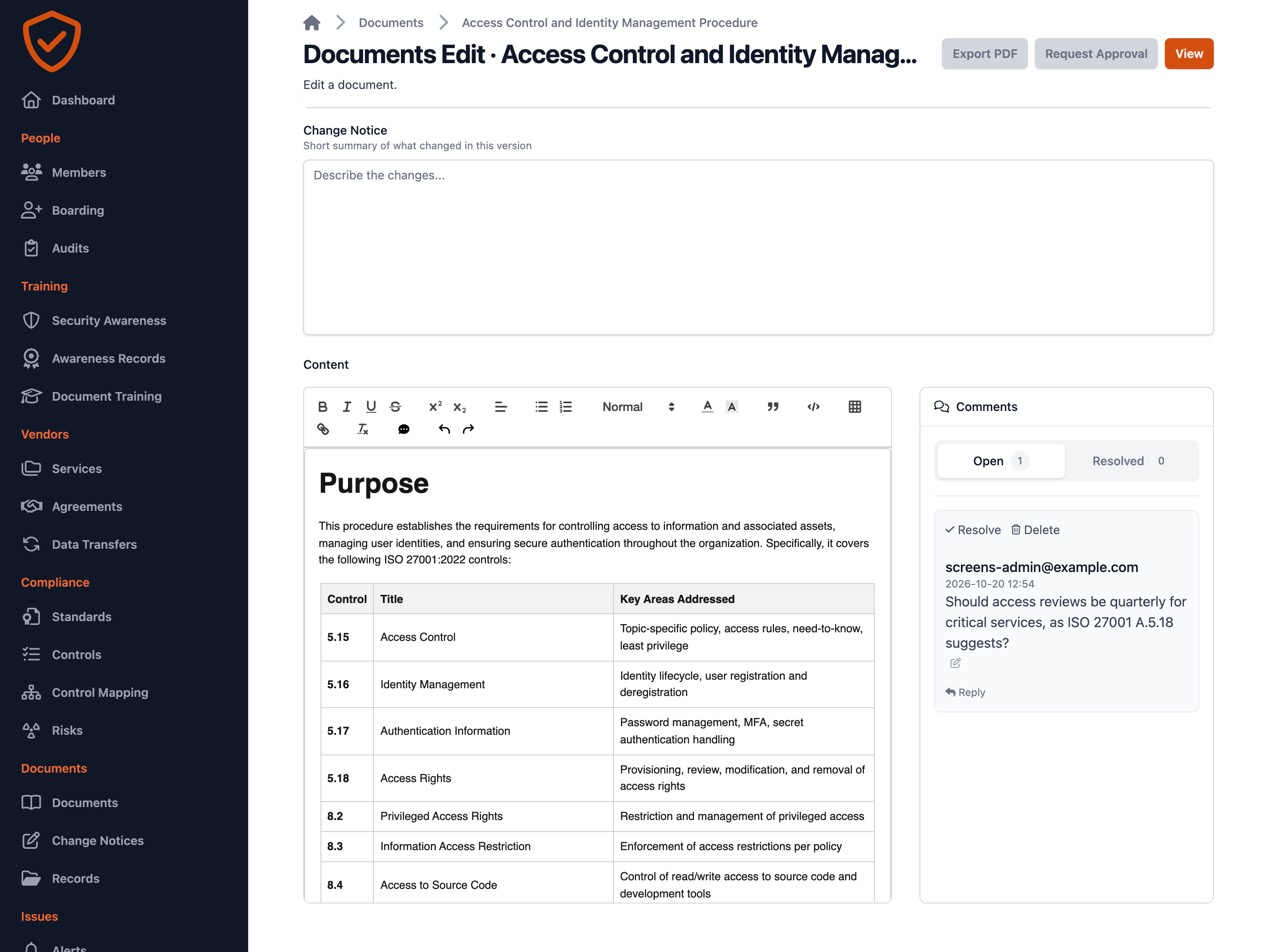Screen dimensions: 1283x952
Task: Open Change Notices in the sidebar
Action: pos(98,841)
